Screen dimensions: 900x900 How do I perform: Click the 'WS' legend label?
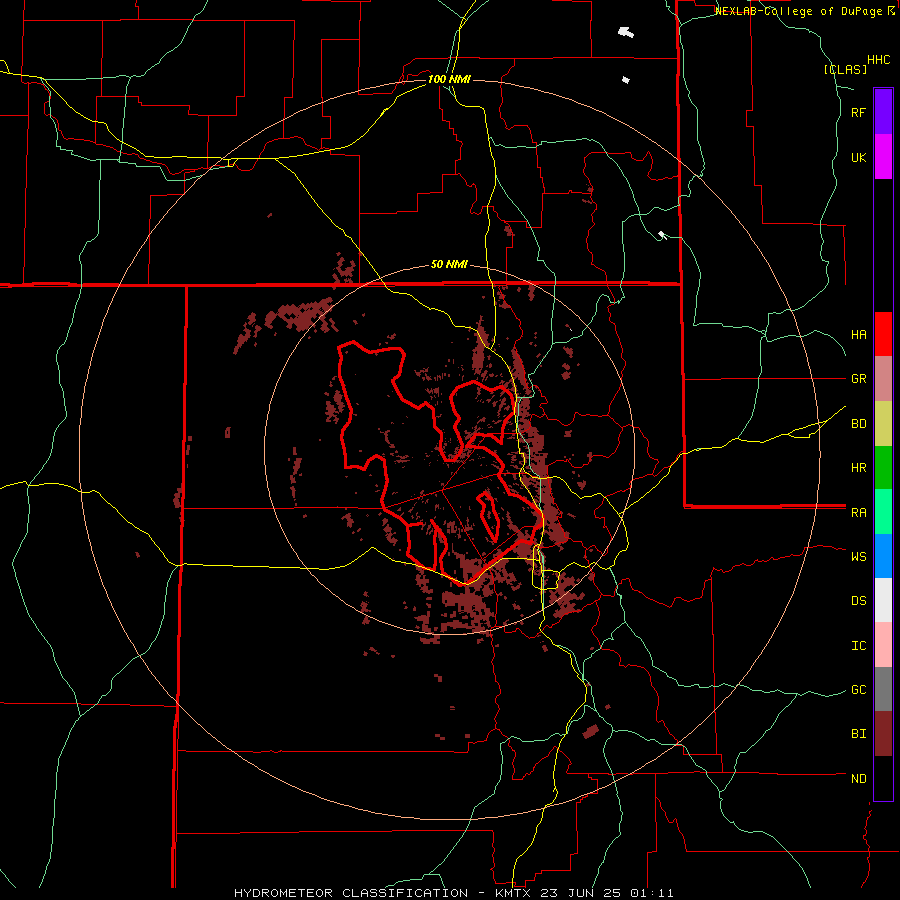(858, 556)
